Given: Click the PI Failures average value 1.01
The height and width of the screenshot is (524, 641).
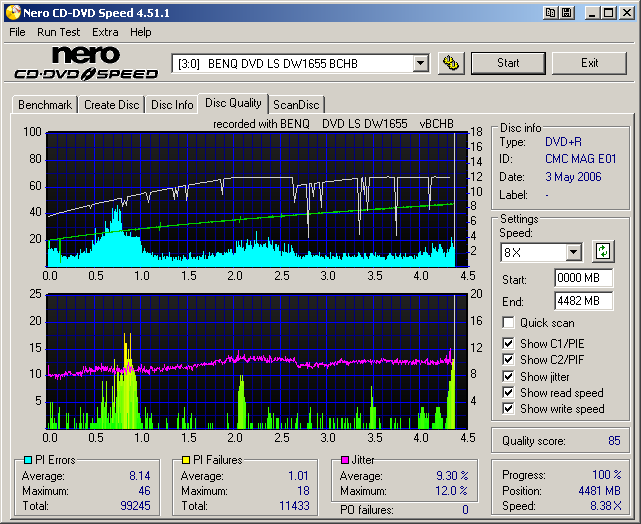Looking at the screenshot, I should (x=298, y=476).
